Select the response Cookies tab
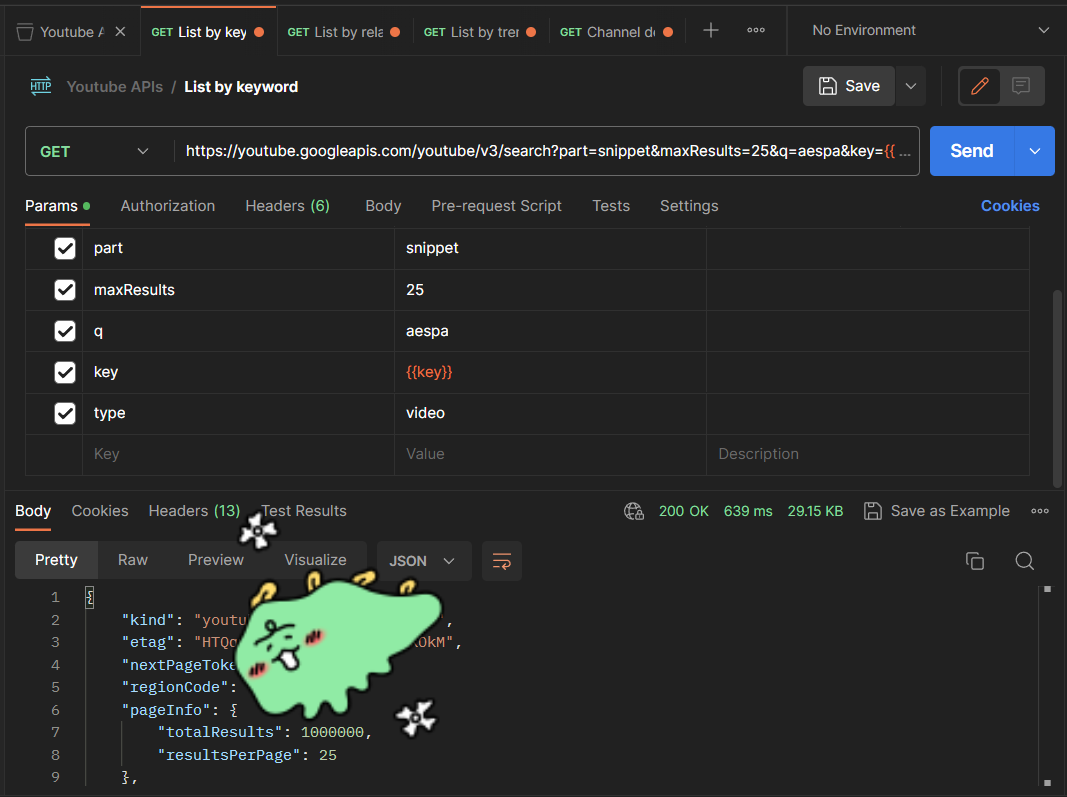The image size is (1067, 797). pos(99,511)
